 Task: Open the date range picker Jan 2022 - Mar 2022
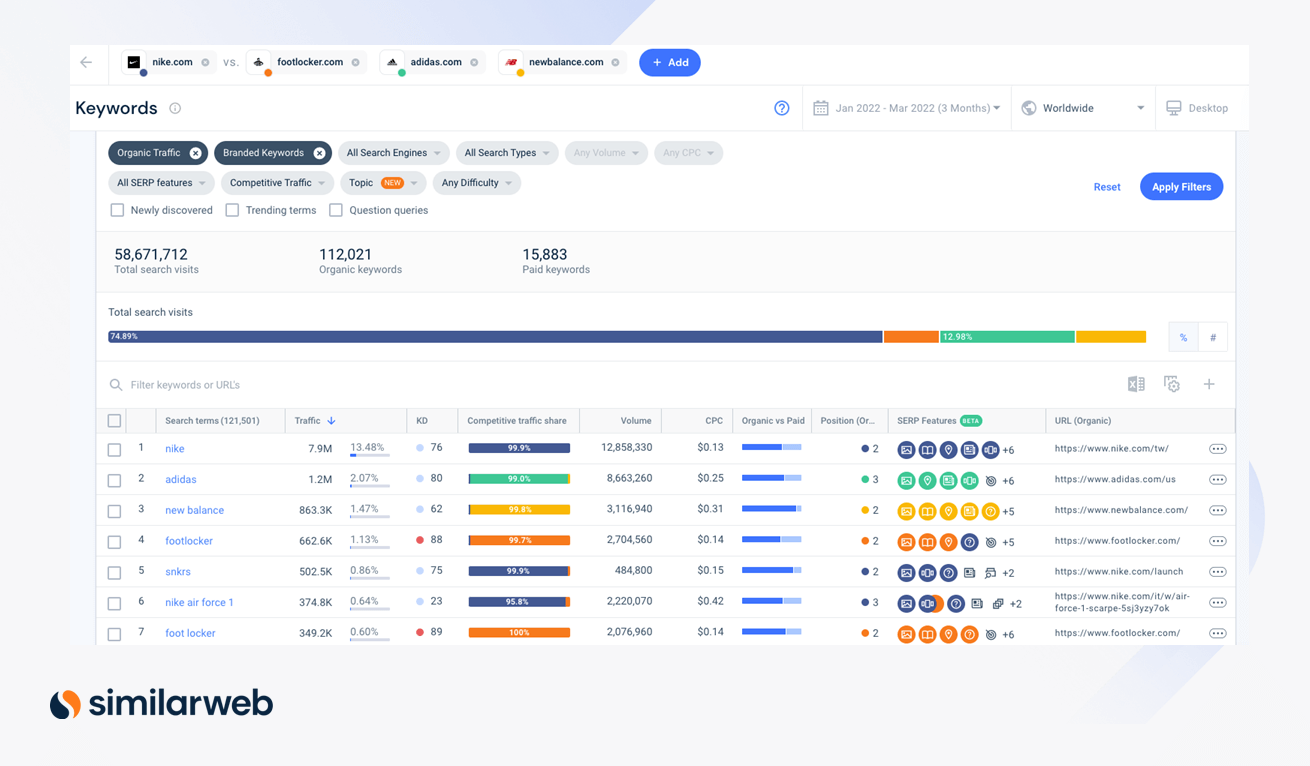[908, 108]
